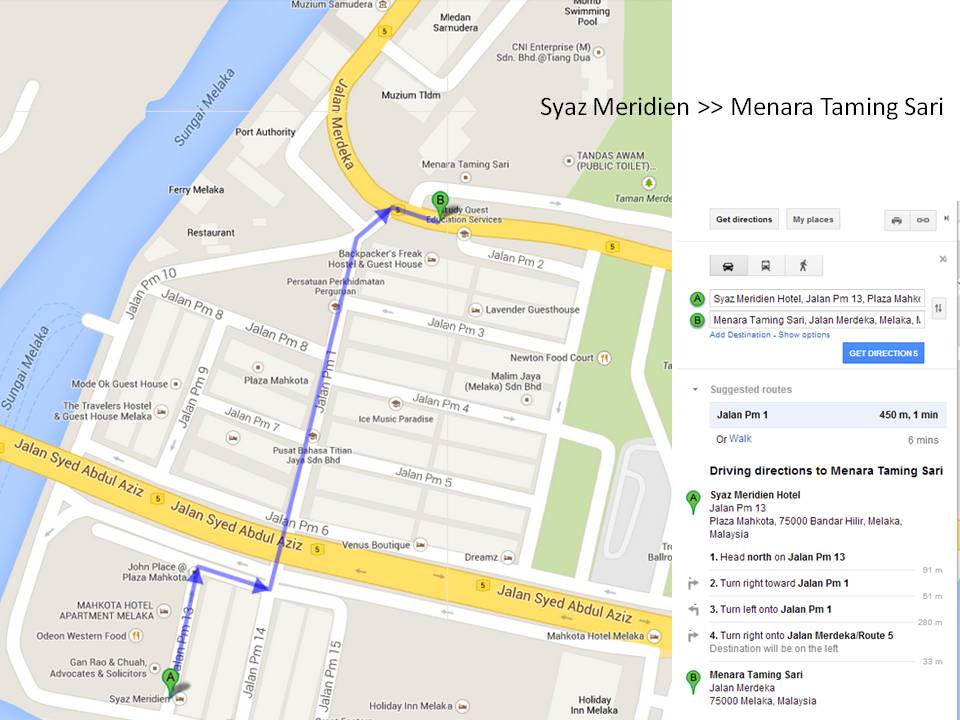Click the Taman Merdeka park tree icon

tap(648, 183)
